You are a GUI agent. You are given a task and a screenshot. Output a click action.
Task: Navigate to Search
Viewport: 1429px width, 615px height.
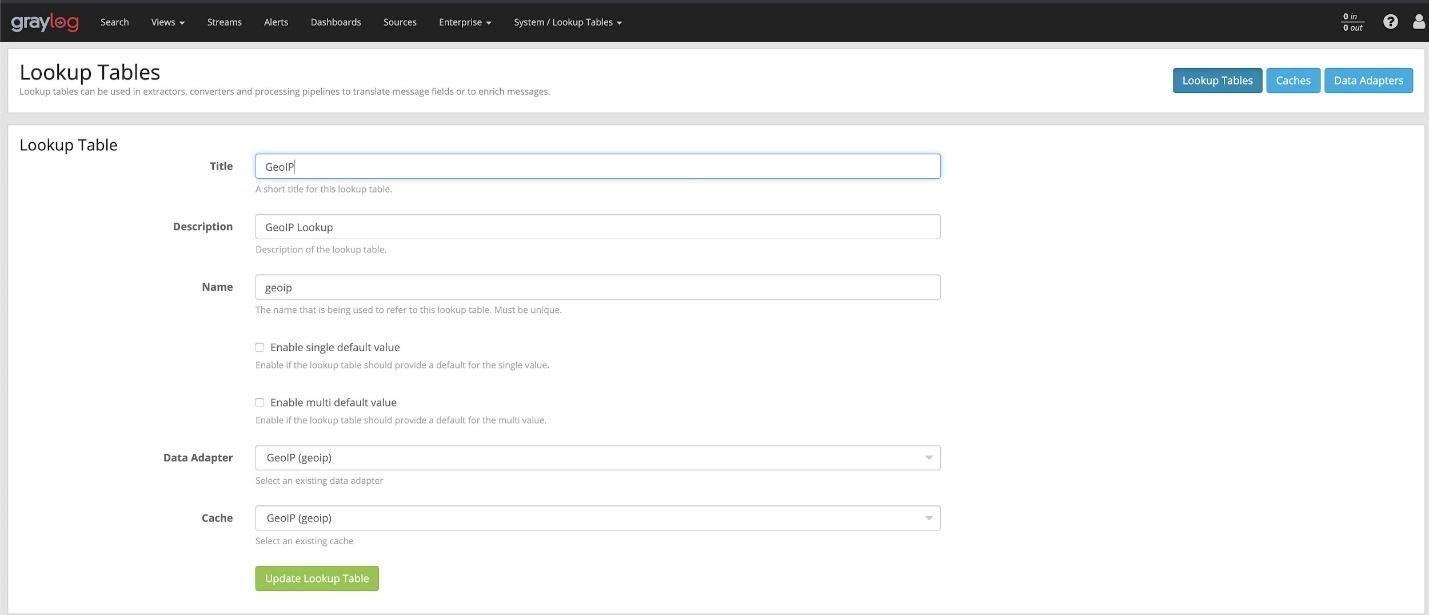114,21
